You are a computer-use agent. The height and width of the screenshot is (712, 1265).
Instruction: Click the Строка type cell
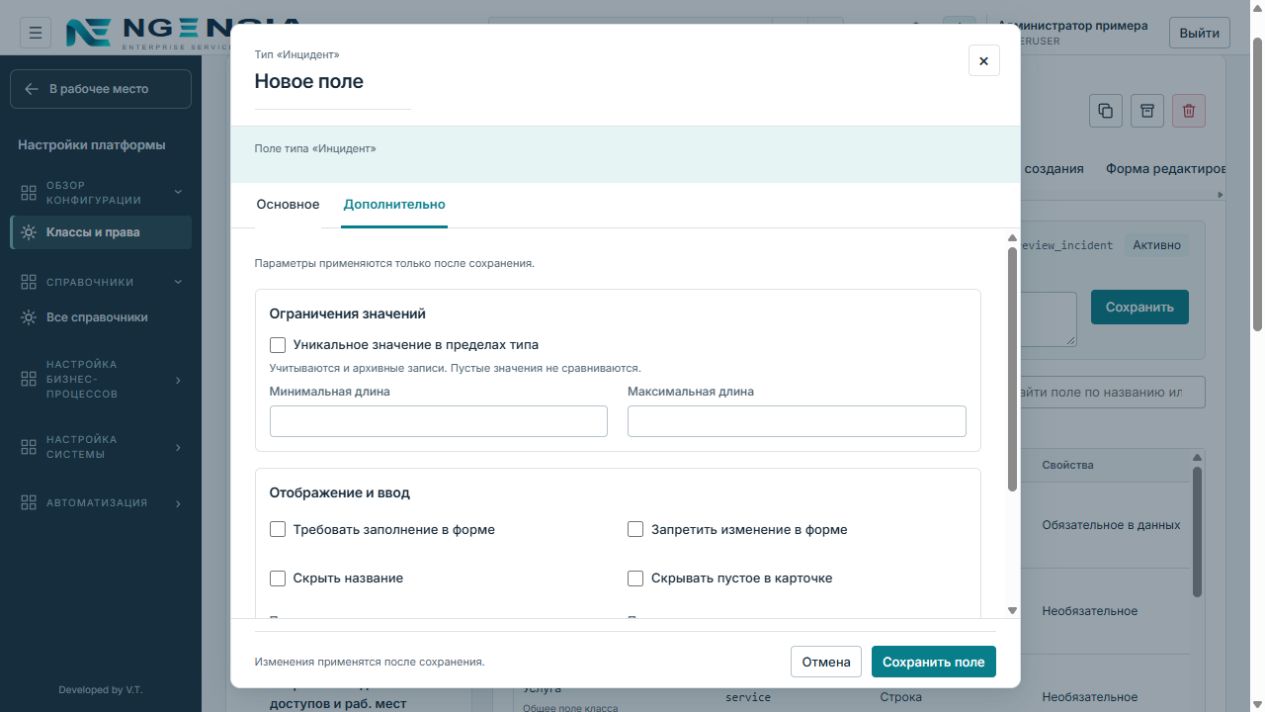901,697
